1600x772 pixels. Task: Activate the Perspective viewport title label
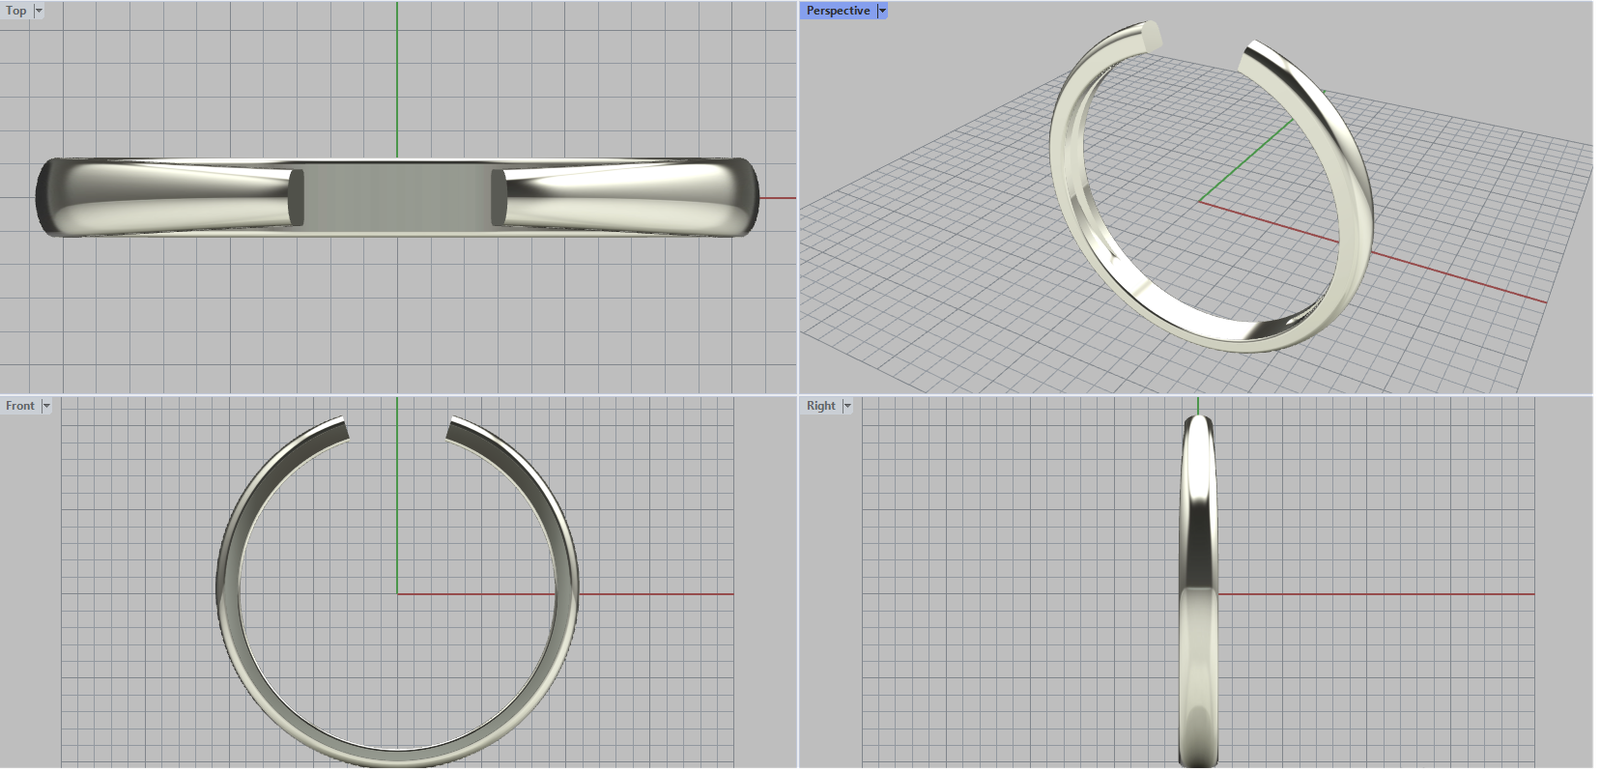tap(837, 11)
